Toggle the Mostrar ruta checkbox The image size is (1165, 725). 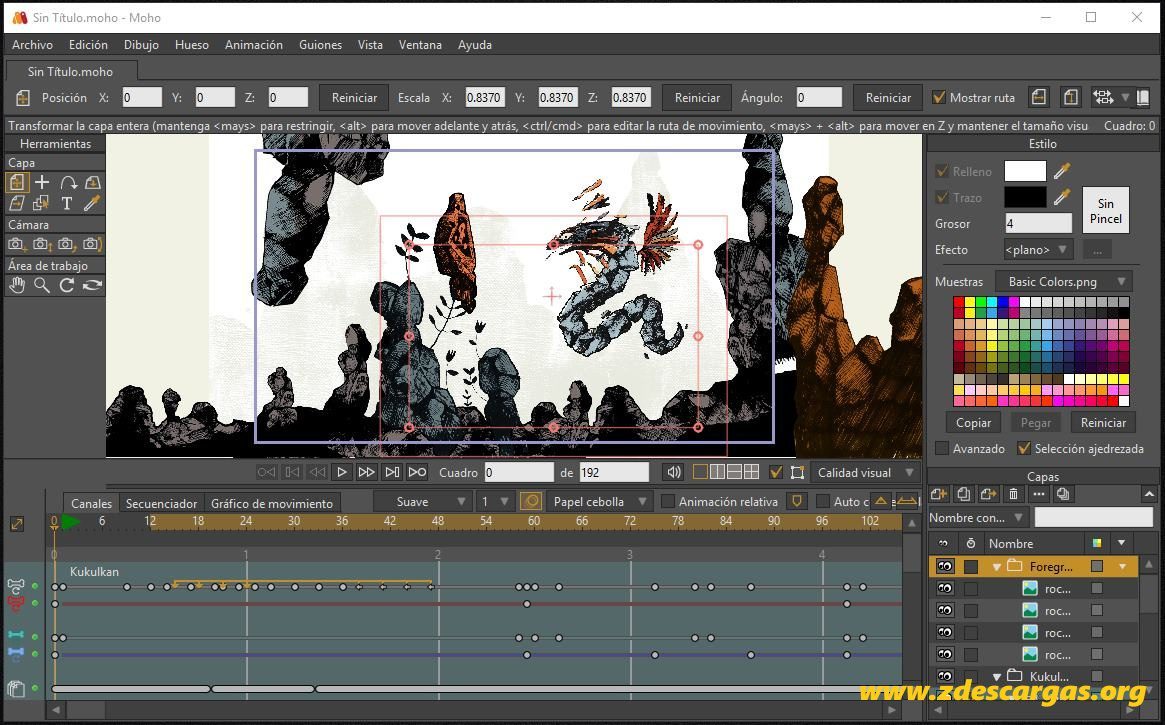939,97
